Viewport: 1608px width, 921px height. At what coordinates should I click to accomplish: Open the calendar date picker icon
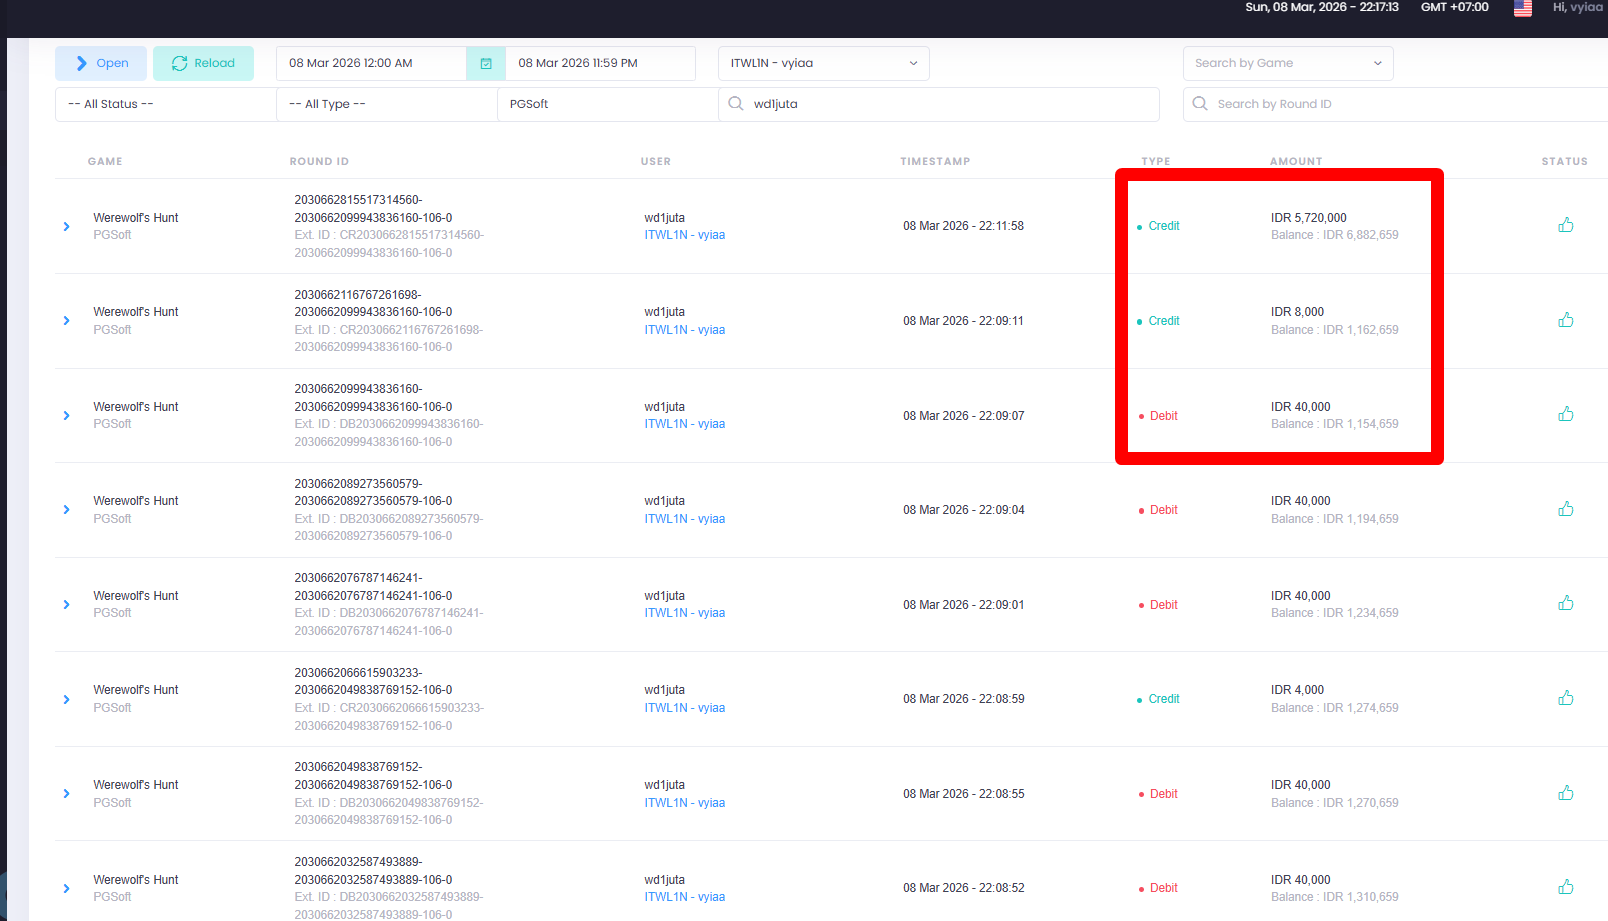(486, 63)
